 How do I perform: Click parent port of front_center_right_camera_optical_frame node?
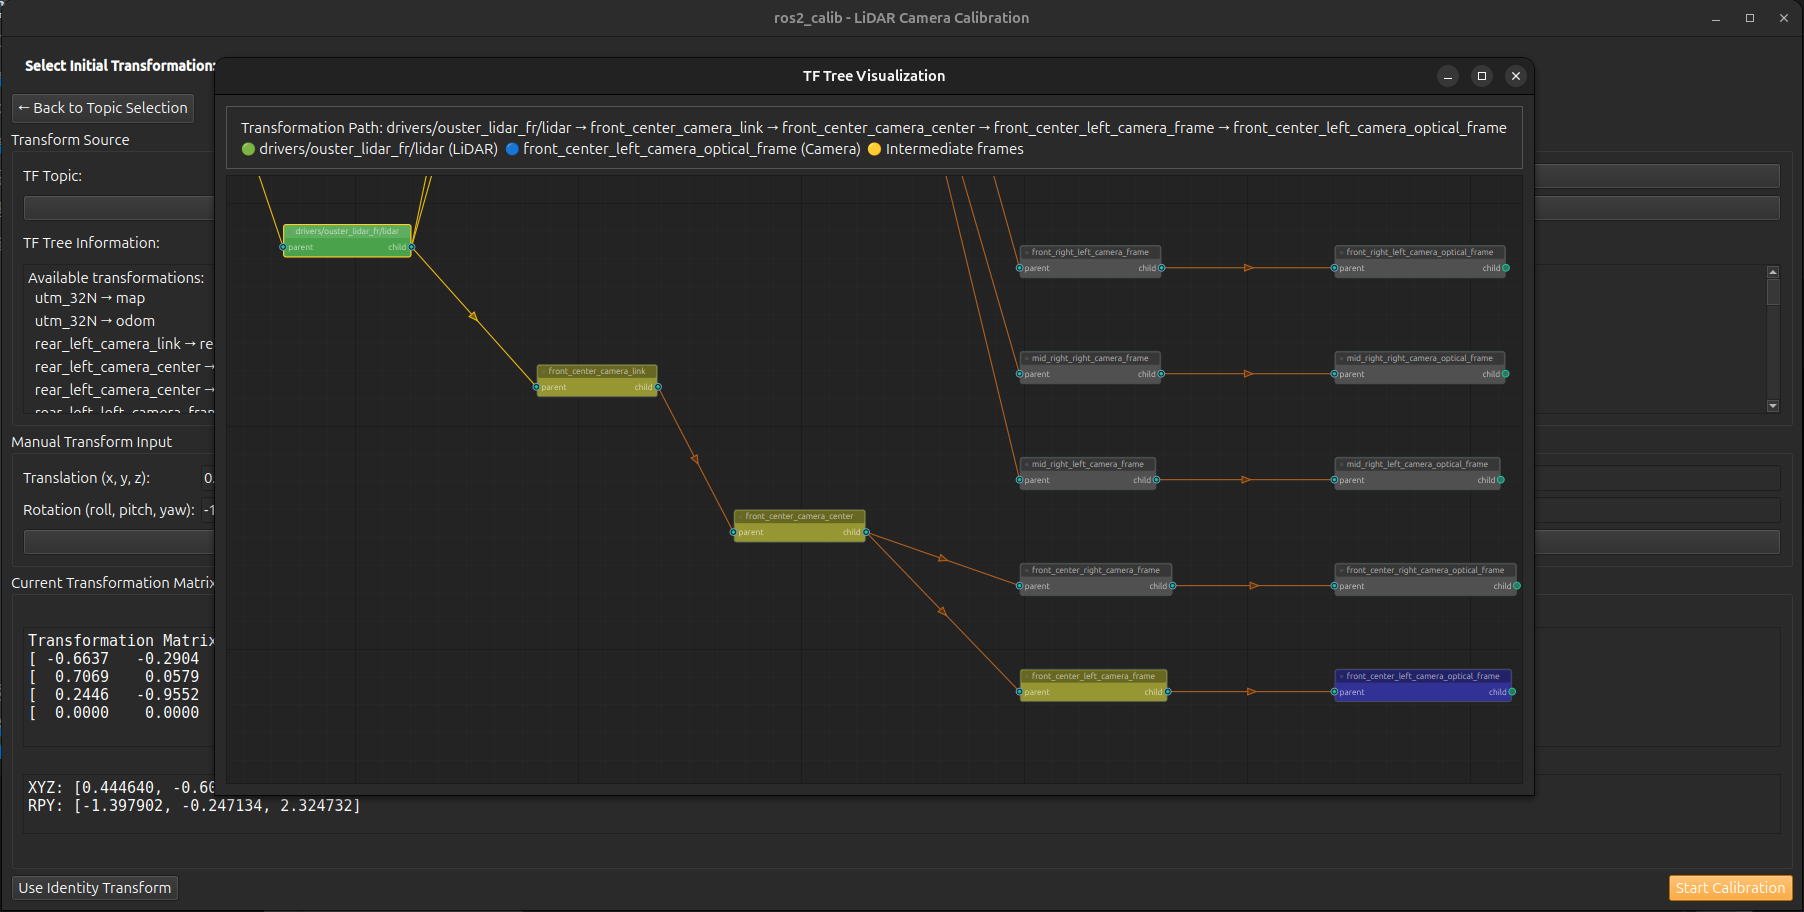click(1334, 586)
